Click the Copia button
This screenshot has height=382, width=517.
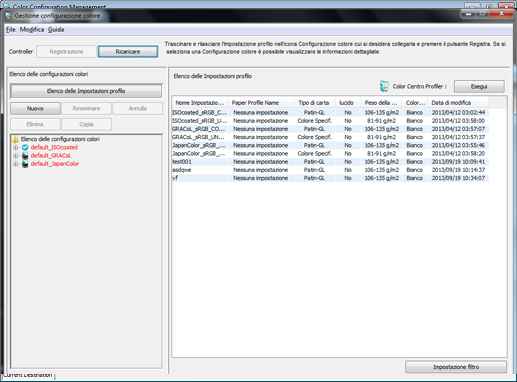[86, 124]
